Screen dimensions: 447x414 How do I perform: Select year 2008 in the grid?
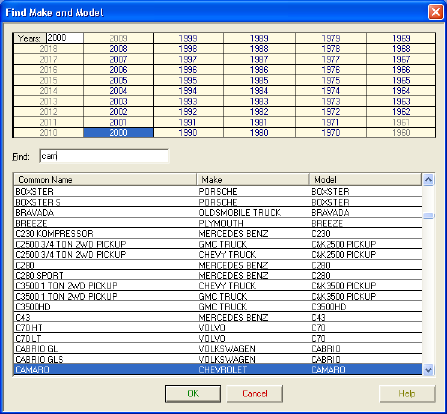[118, 49]
